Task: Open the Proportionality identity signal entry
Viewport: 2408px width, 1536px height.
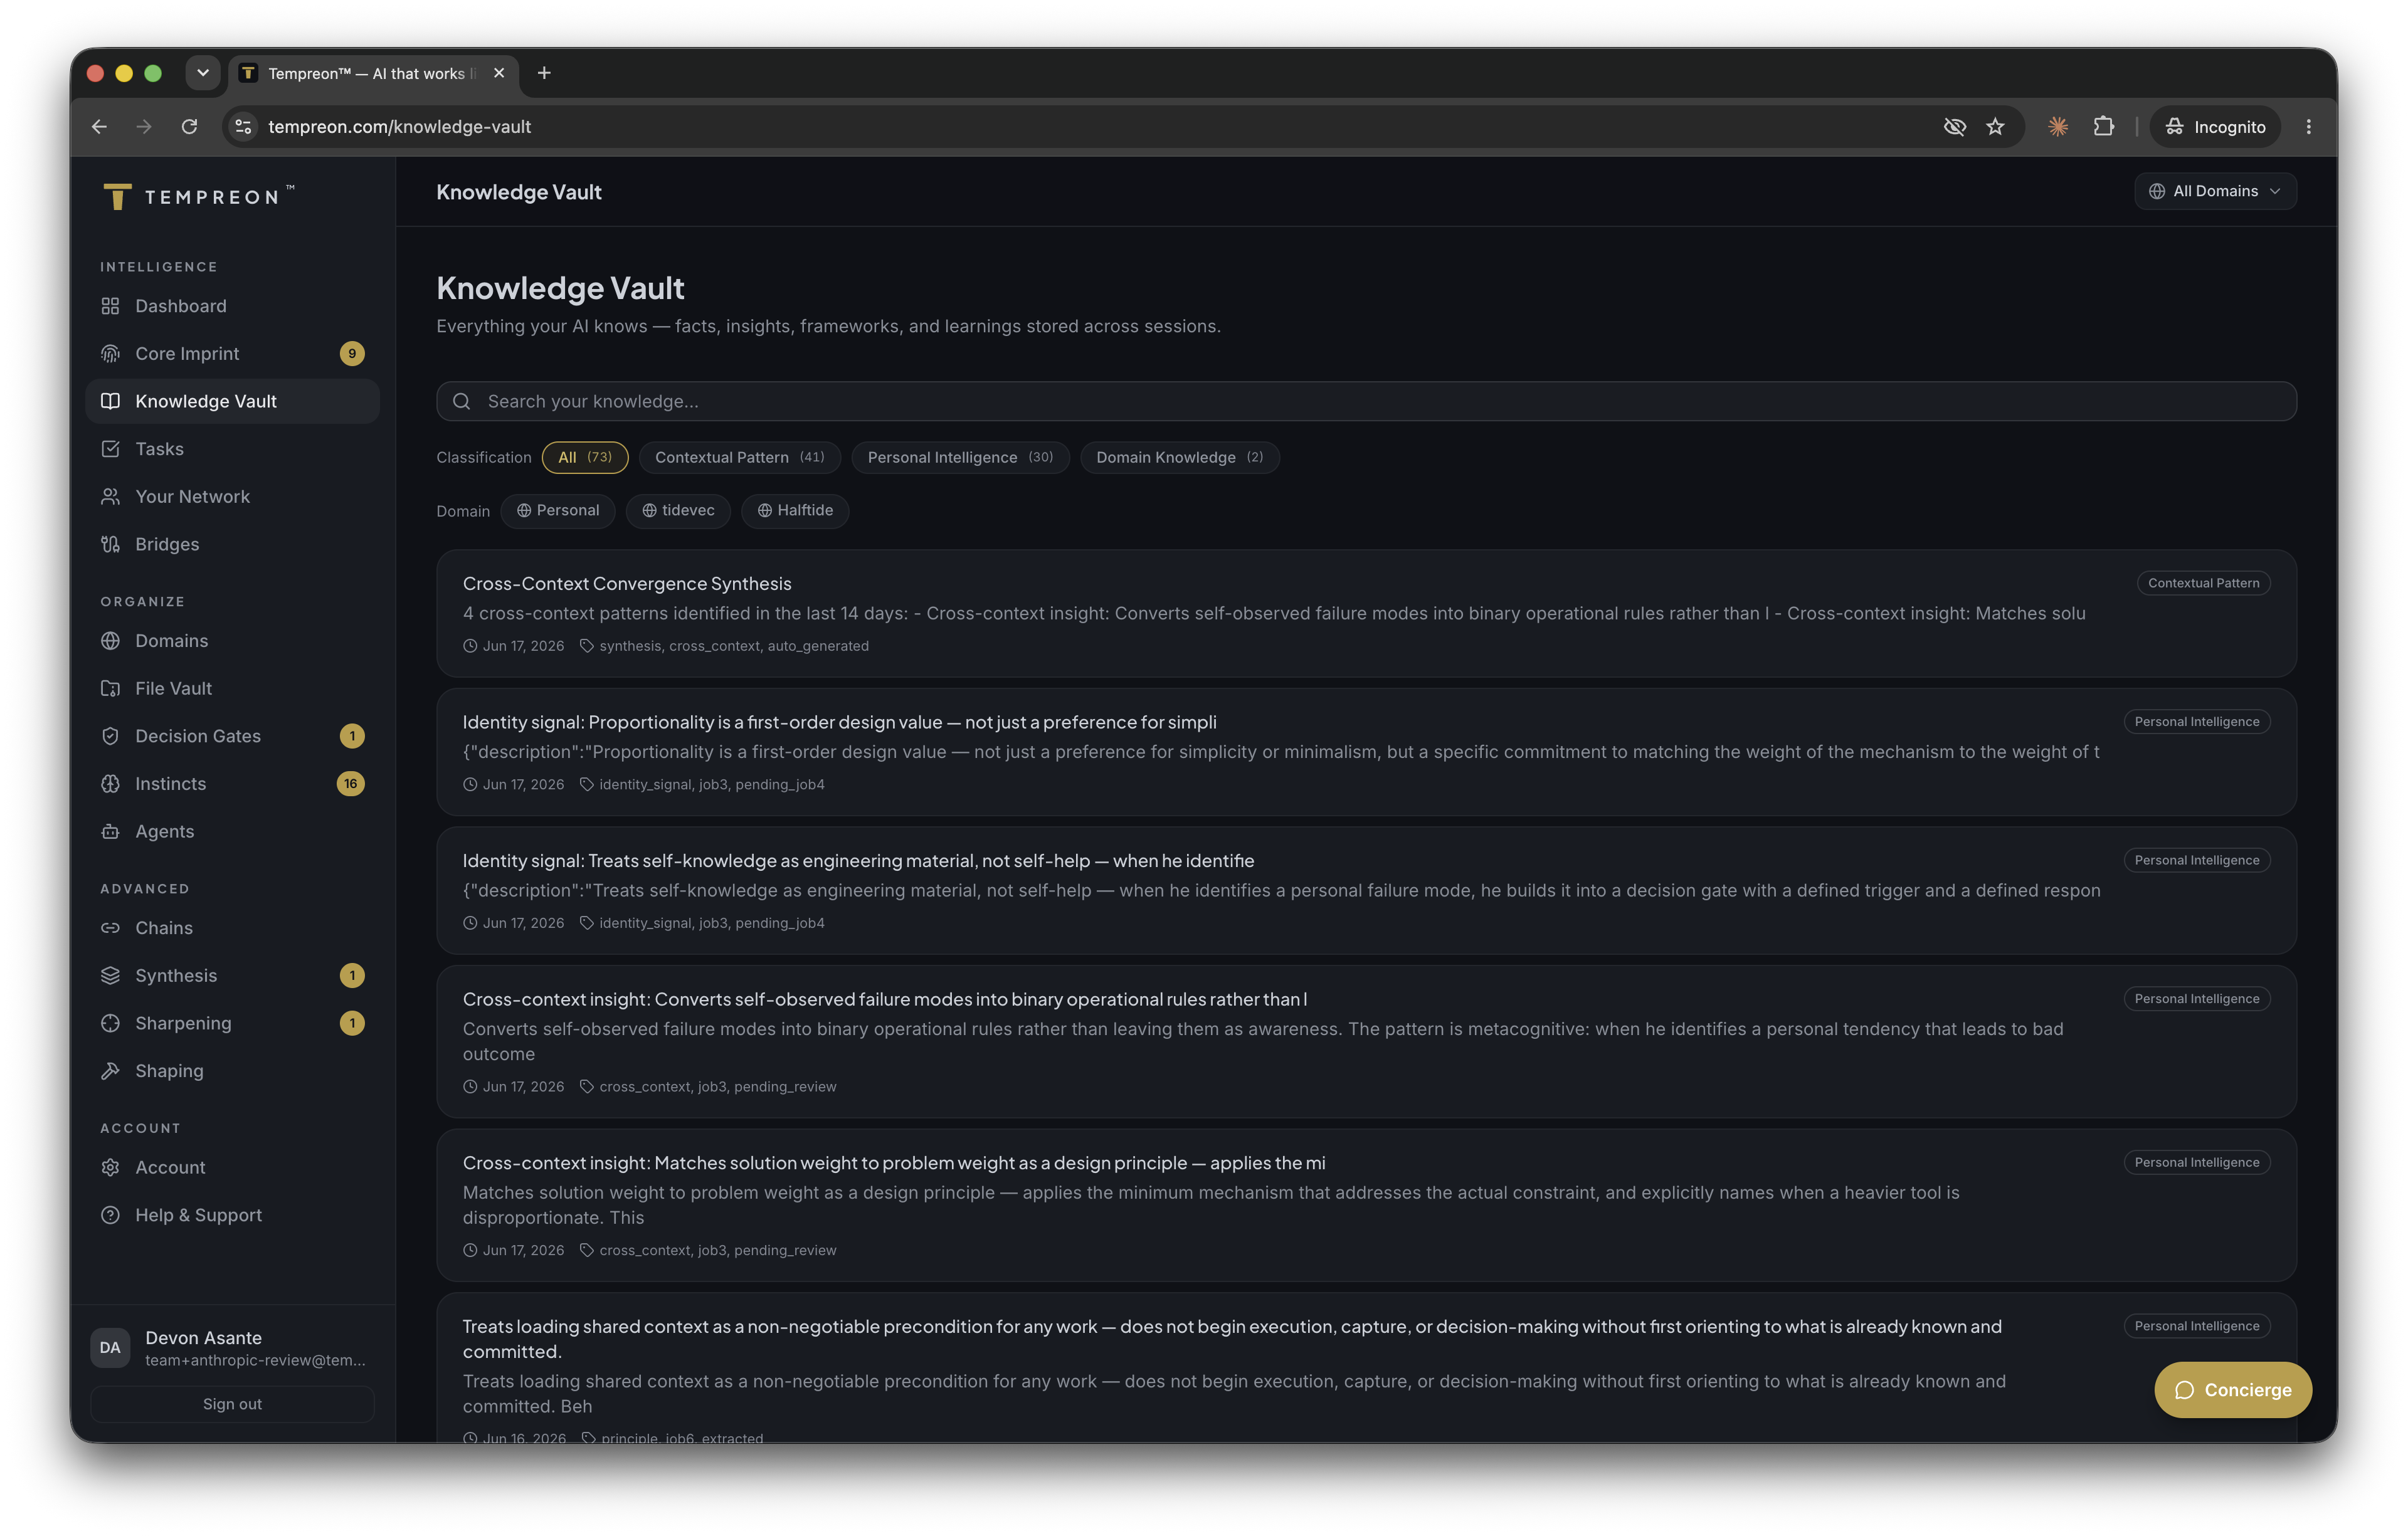Action: click(1366, 752)
